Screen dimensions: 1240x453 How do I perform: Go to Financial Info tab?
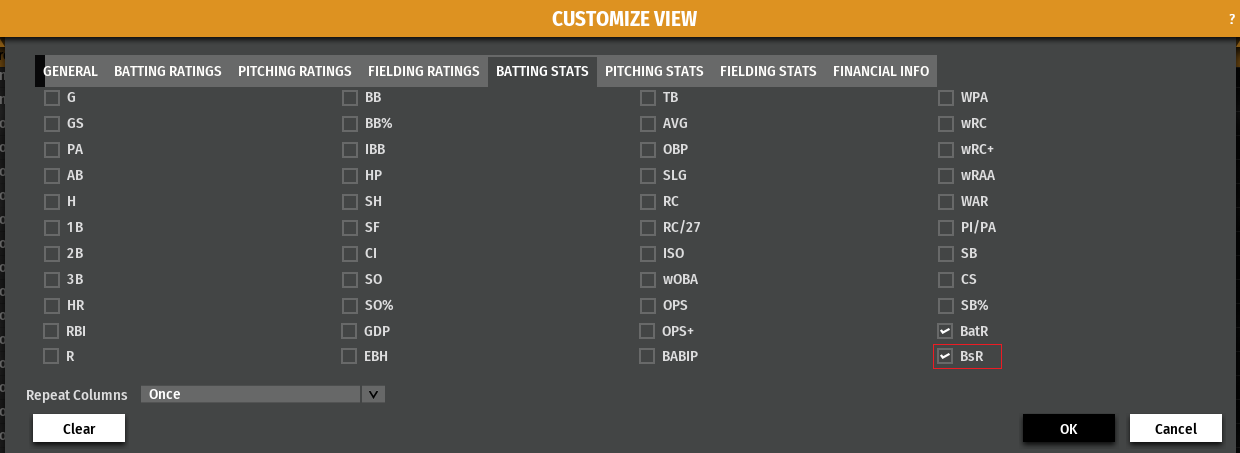point(881,71)
